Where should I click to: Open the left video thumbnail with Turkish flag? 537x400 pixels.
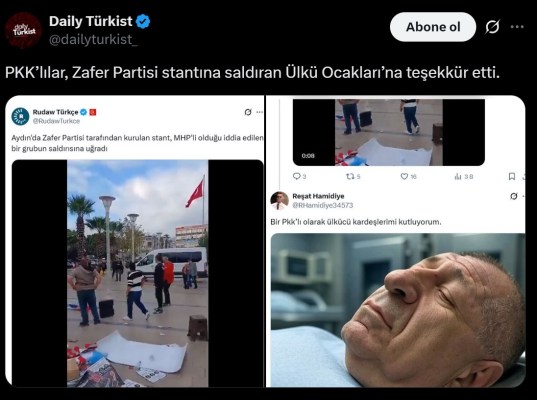[x=137, y=273]
